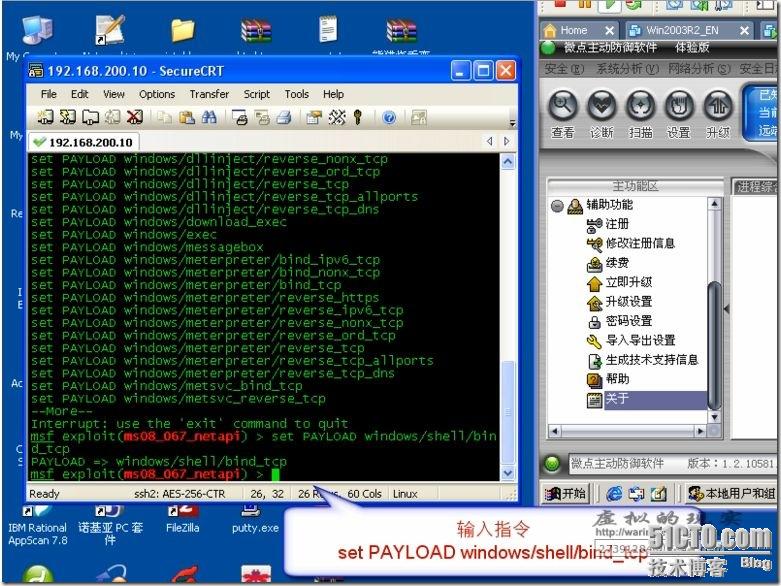Click the 本地用户和组 taskbar button

730,493
